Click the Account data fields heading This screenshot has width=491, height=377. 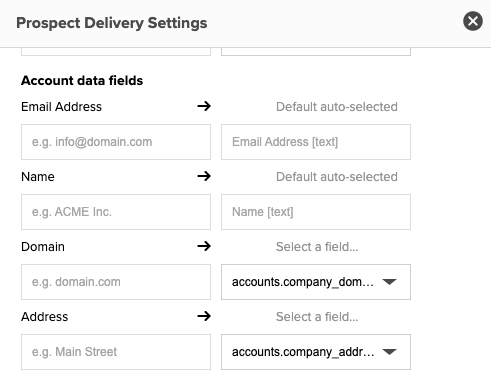click(82, 81)
